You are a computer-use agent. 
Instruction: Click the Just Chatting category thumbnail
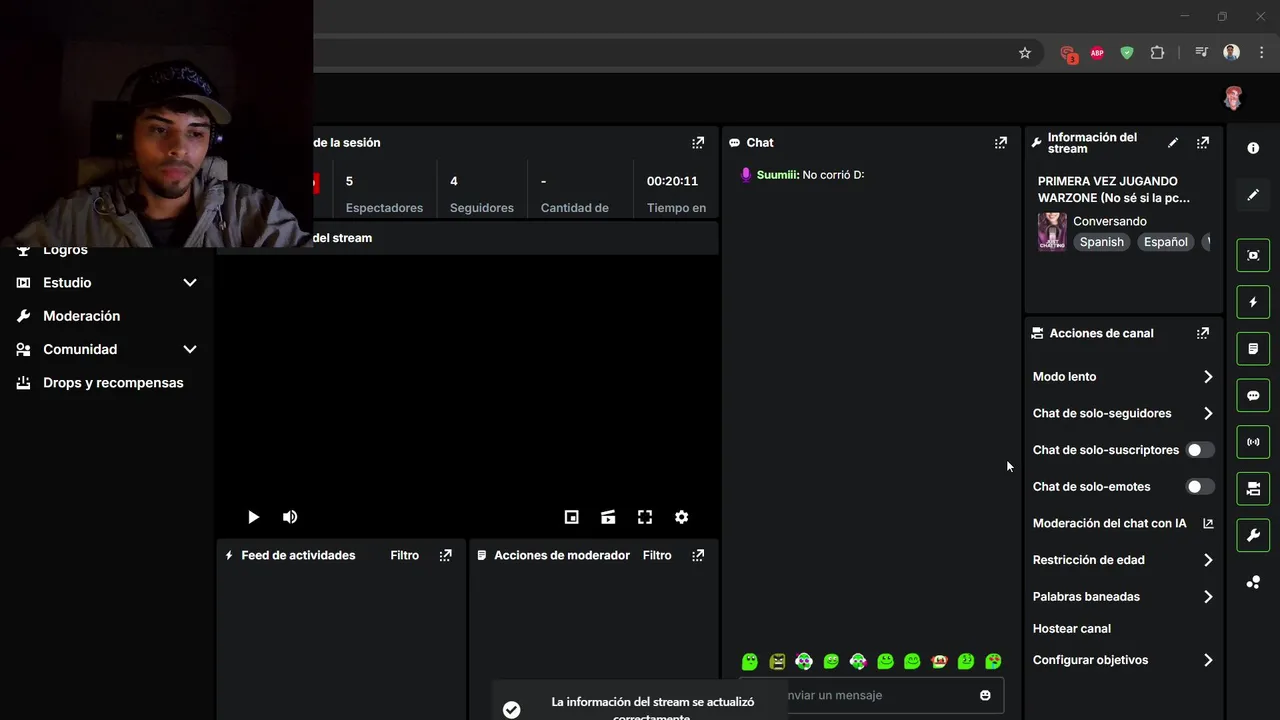point(1052,232)
